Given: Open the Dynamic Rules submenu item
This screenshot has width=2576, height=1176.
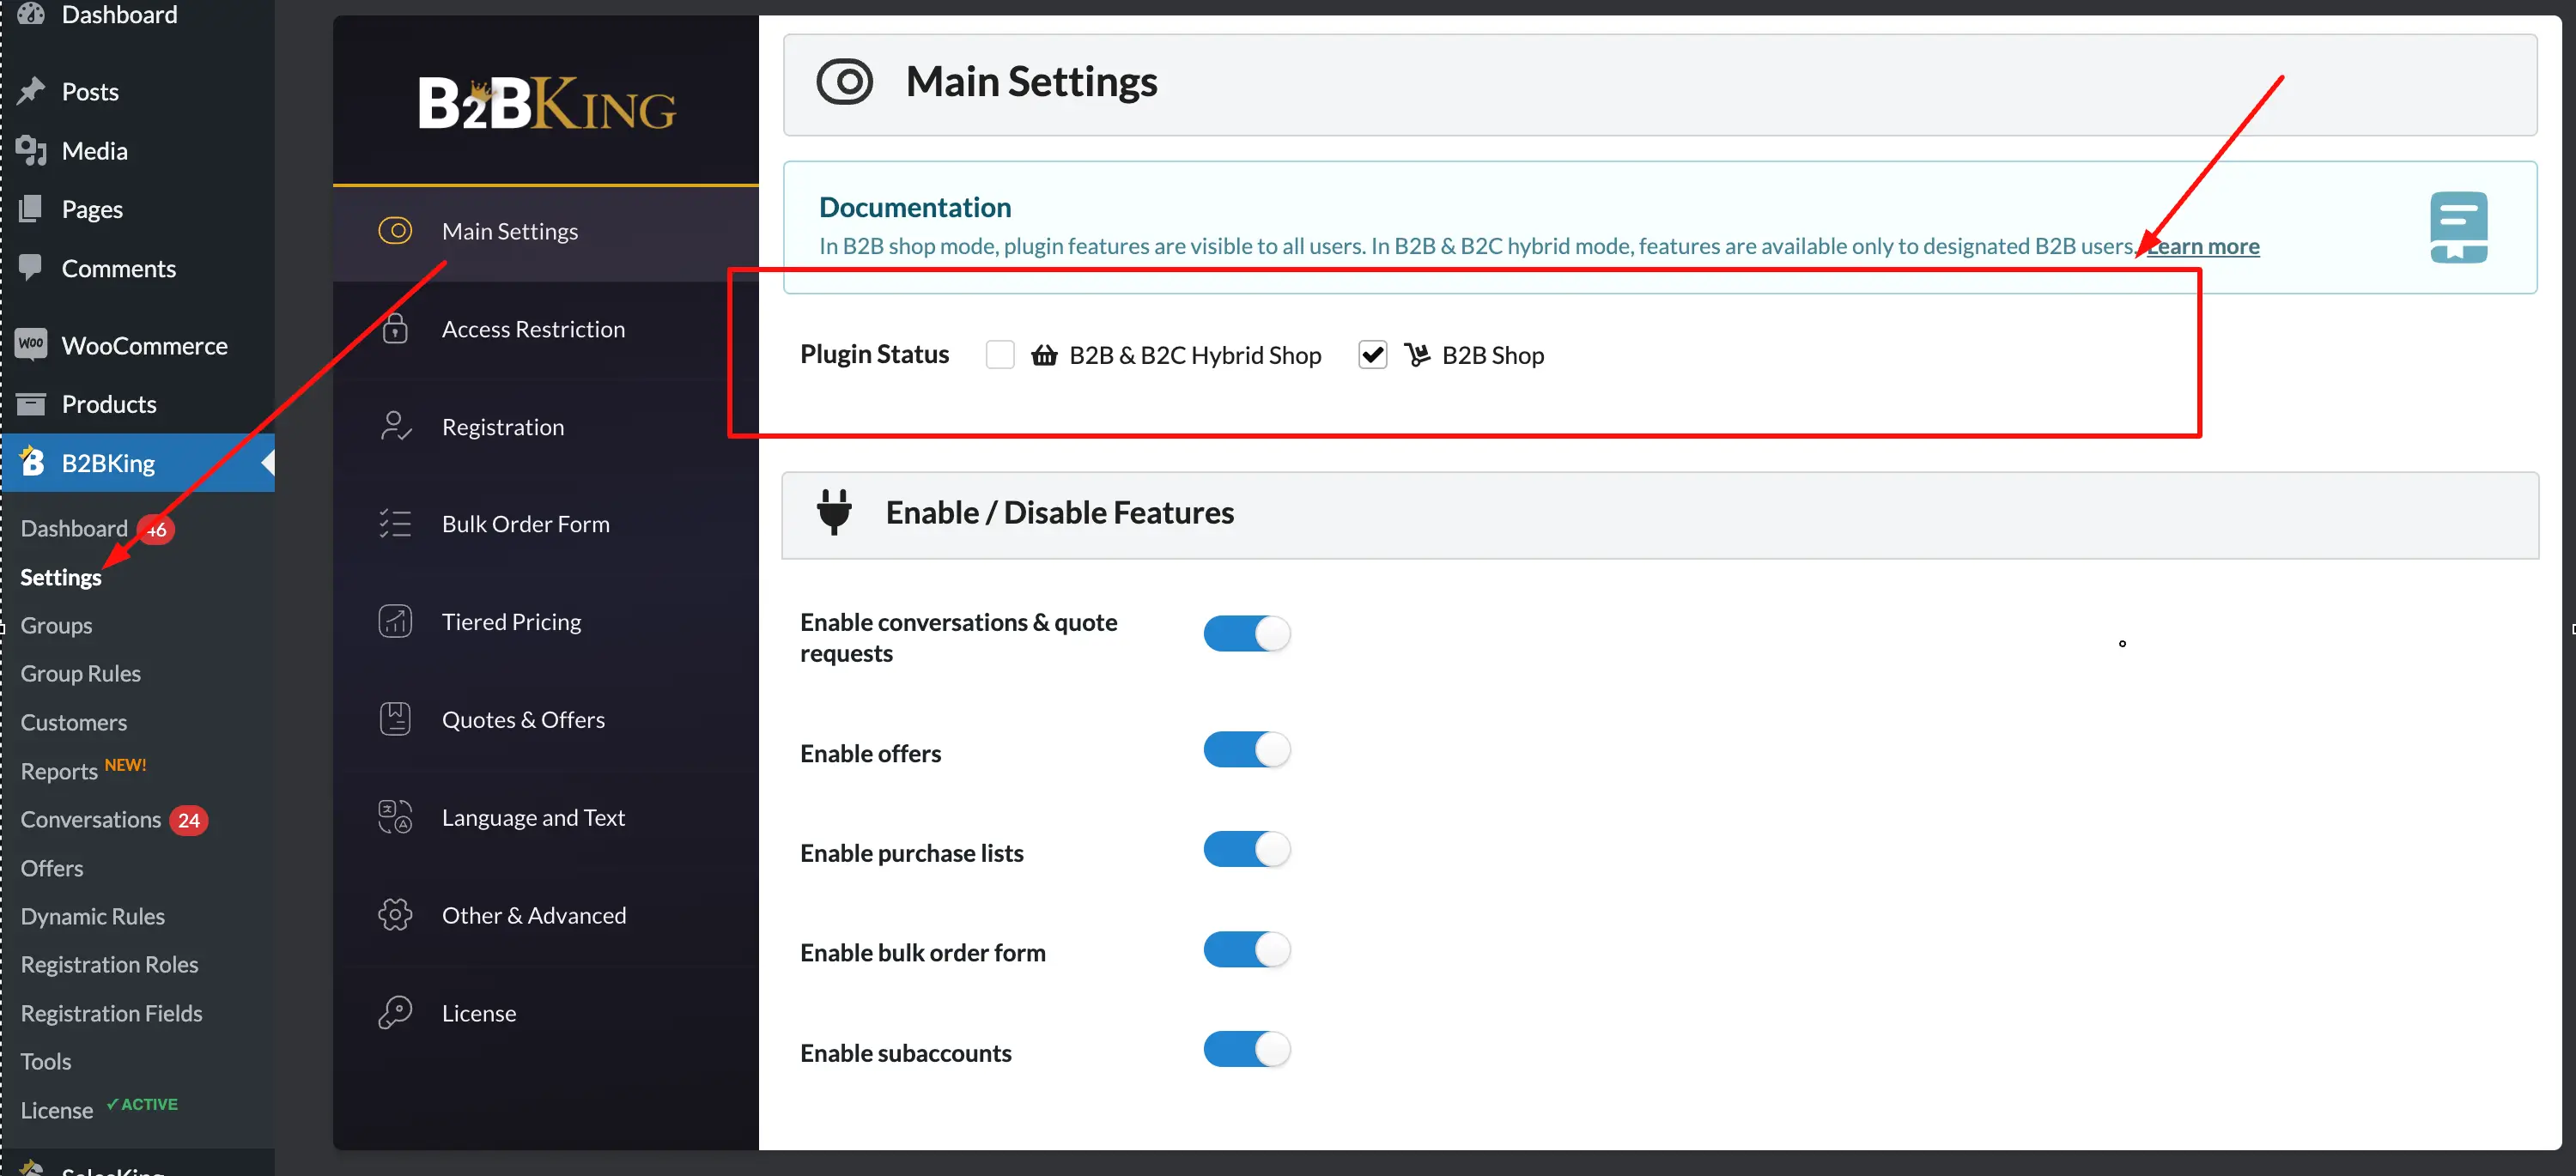Looking at the screenshot, I should click(93, 916).
